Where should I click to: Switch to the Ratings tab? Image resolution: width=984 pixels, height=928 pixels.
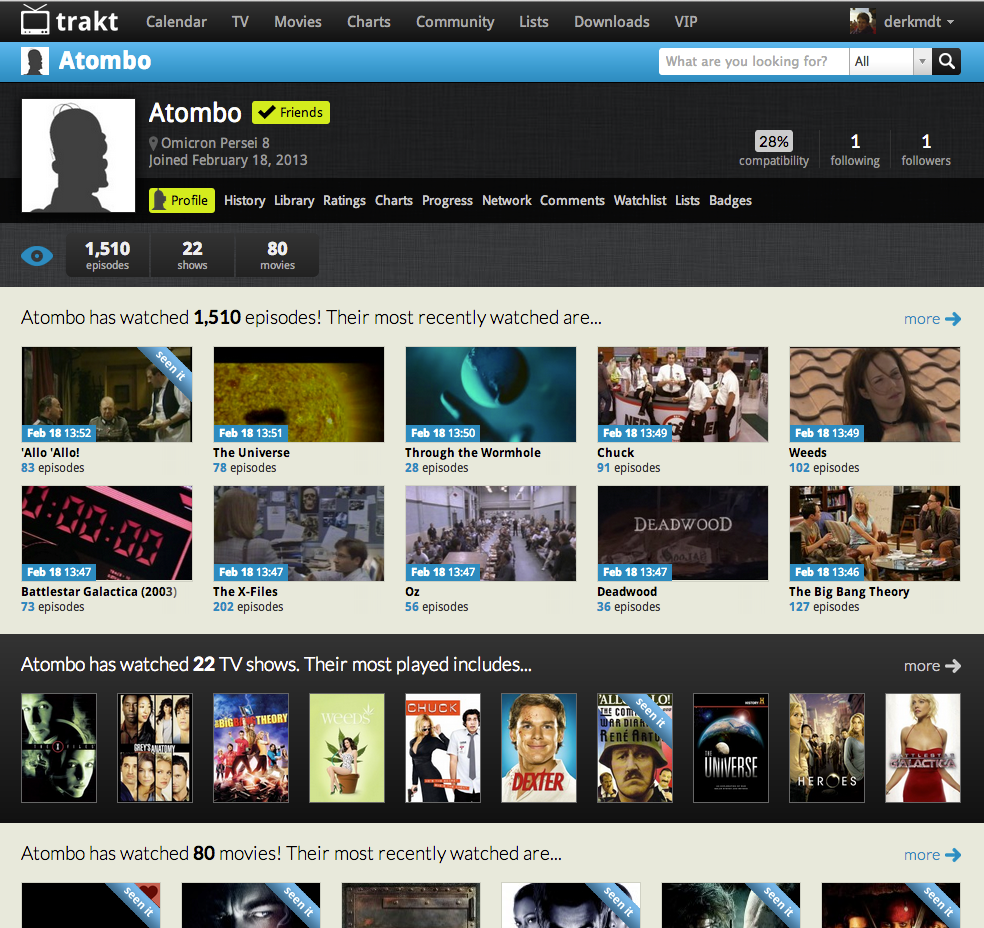pyautogui.click(x=345, y=201)
